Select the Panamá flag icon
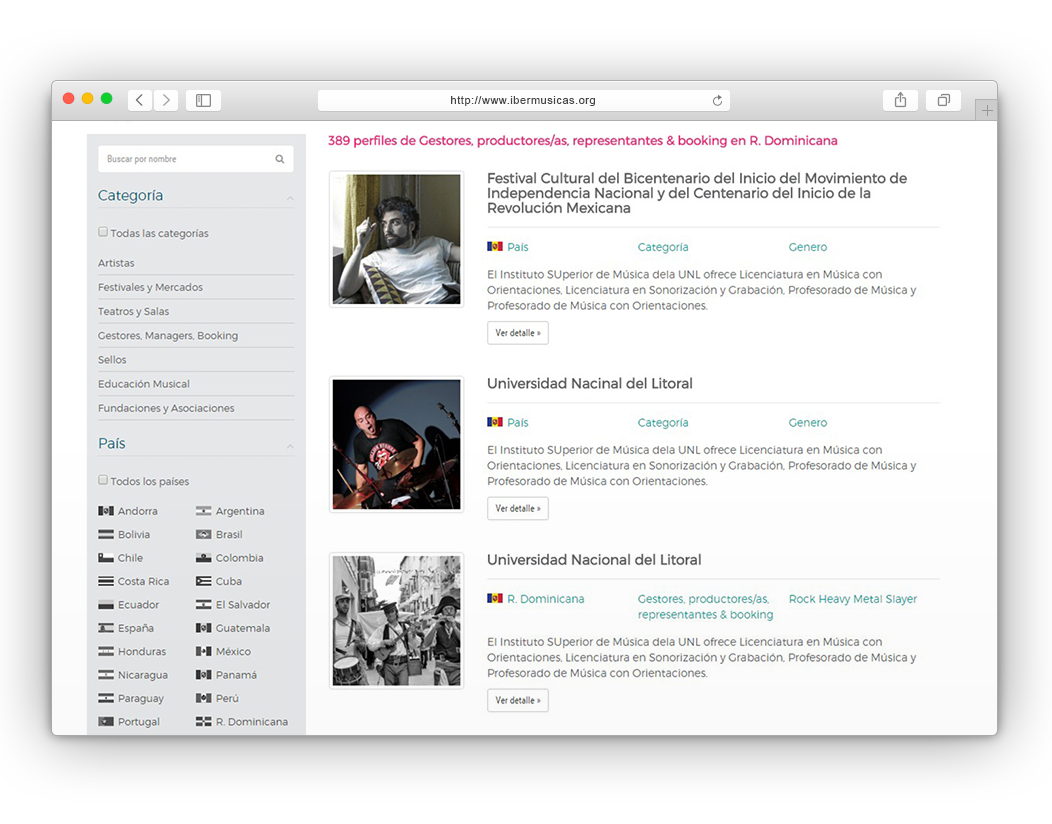This screenshot has height=824, width=1052. [203, 675]
